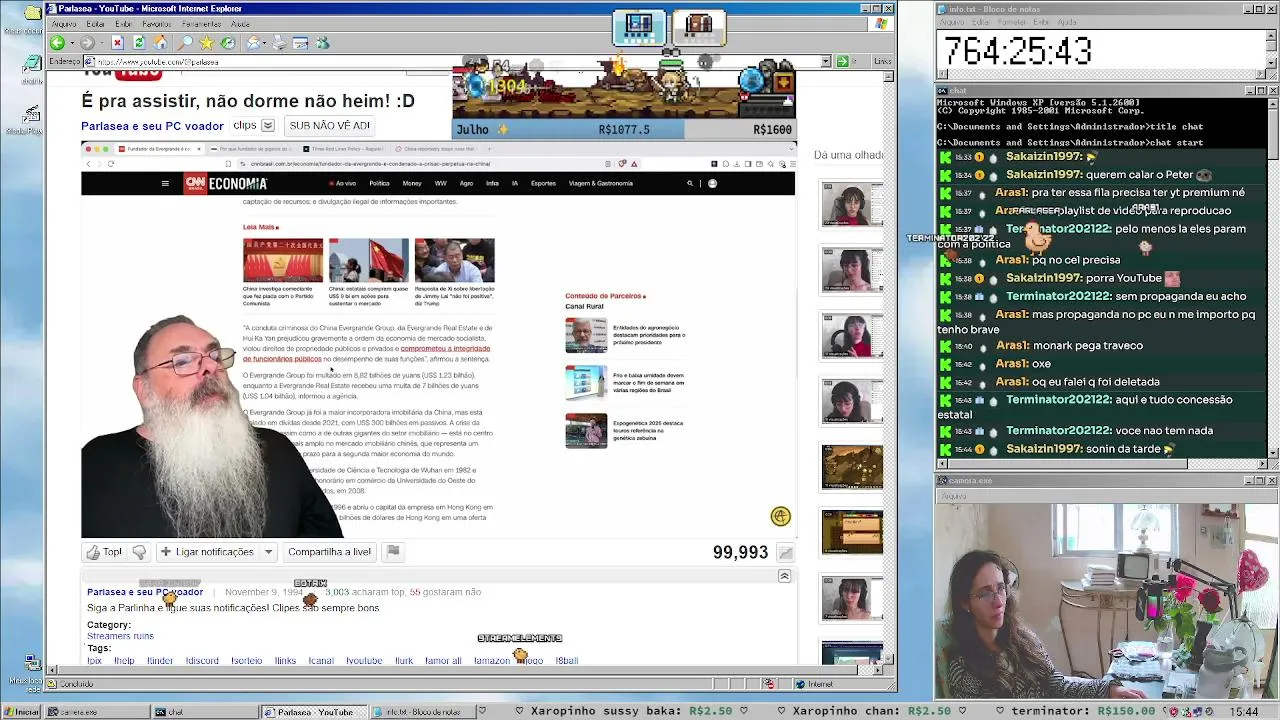1280x720 pixels.
Task: Flag the video with the flag icon
Action: pos(393,552)
